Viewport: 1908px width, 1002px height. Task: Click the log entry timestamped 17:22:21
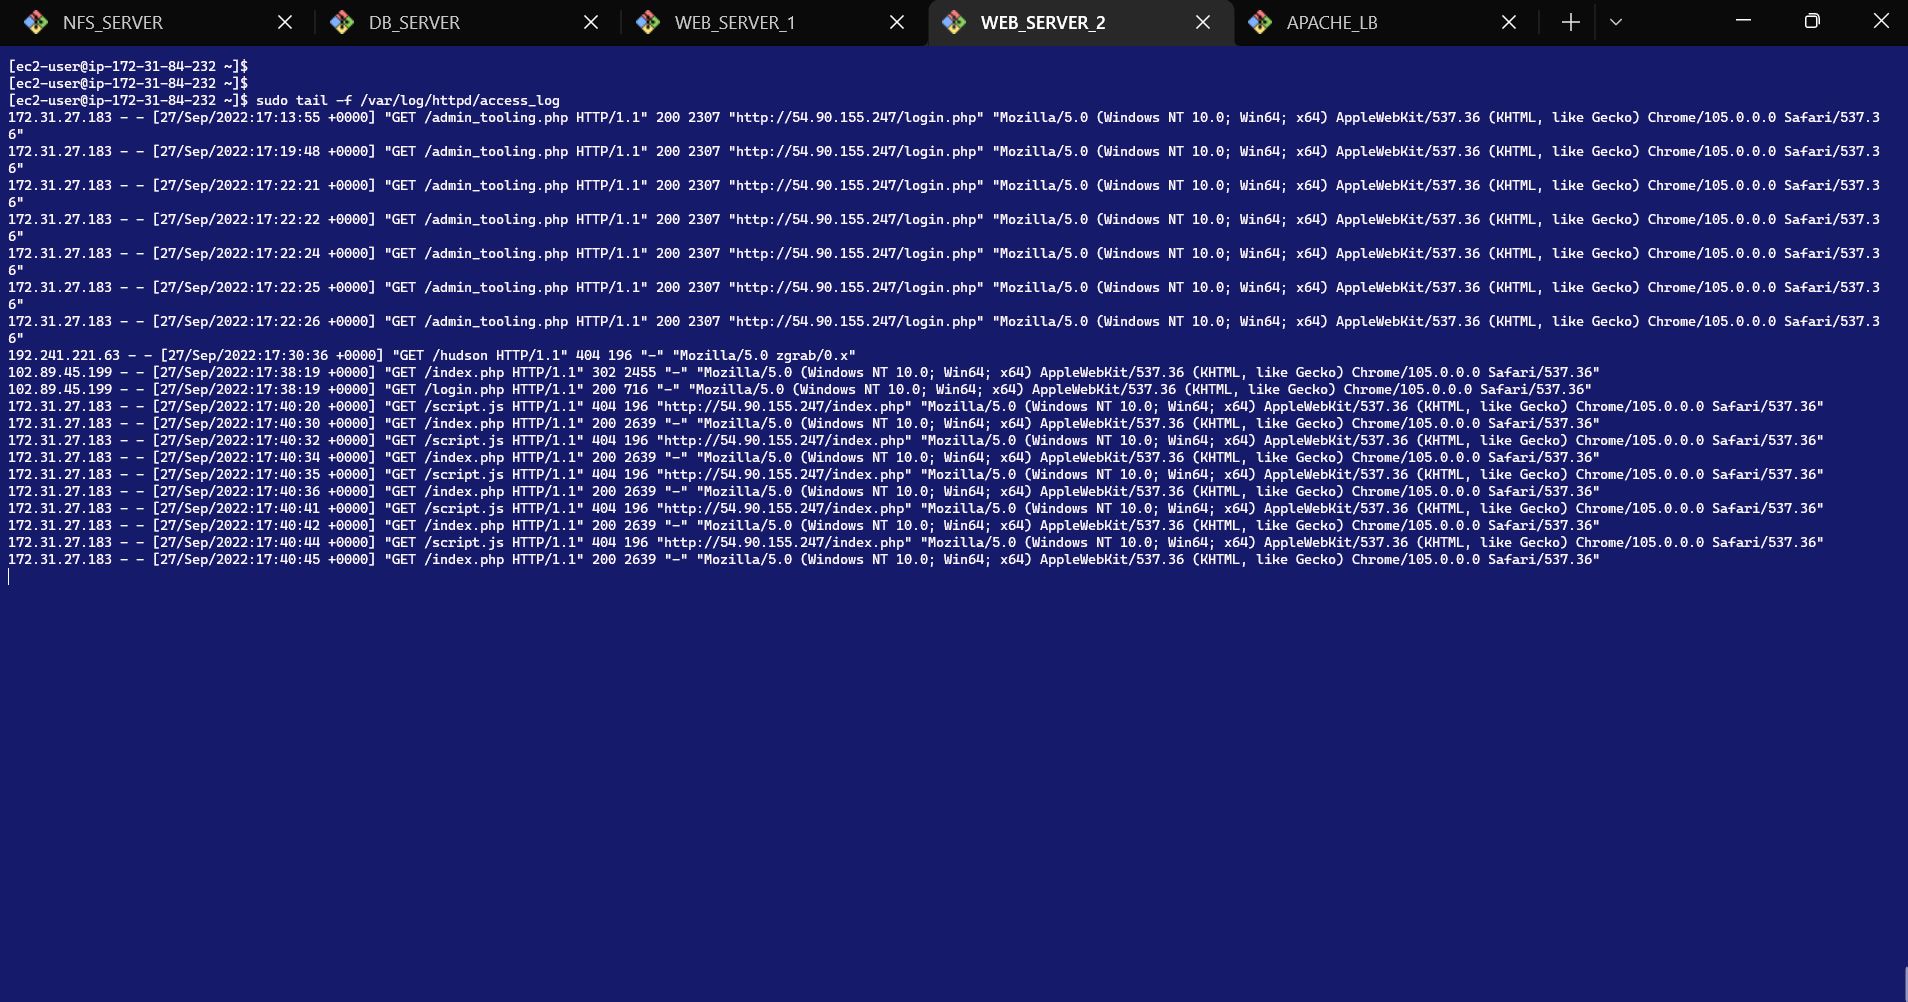point(944,194)
